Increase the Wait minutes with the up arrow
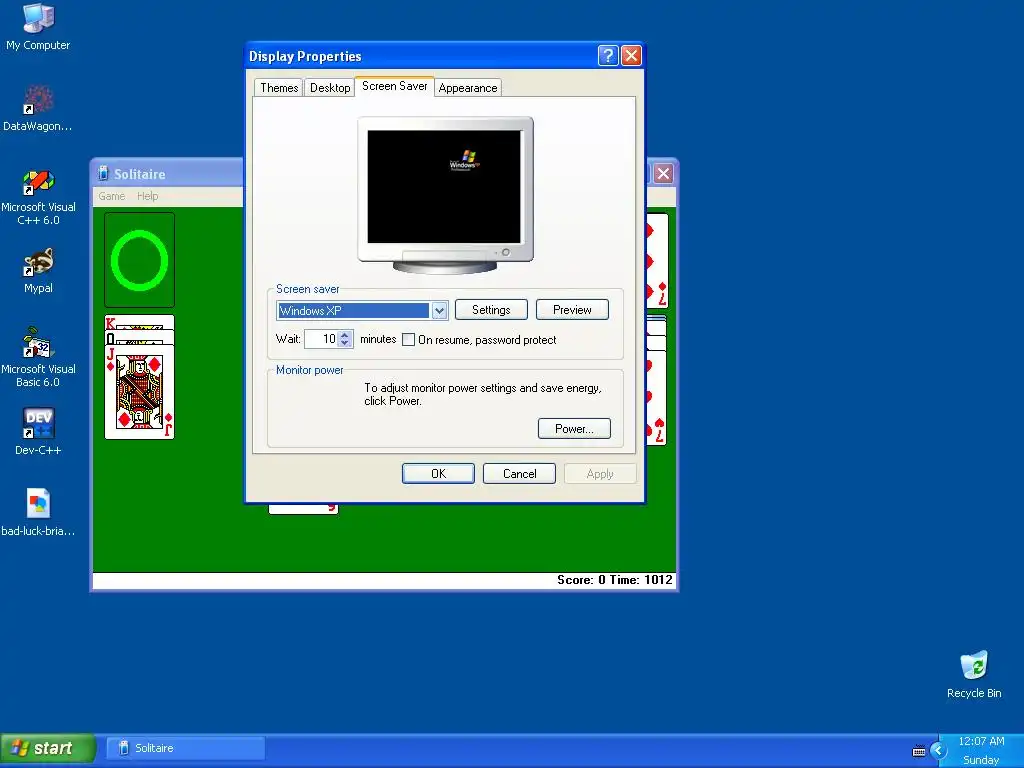This screenshot has height=768, width=1024. click(345, 335)
